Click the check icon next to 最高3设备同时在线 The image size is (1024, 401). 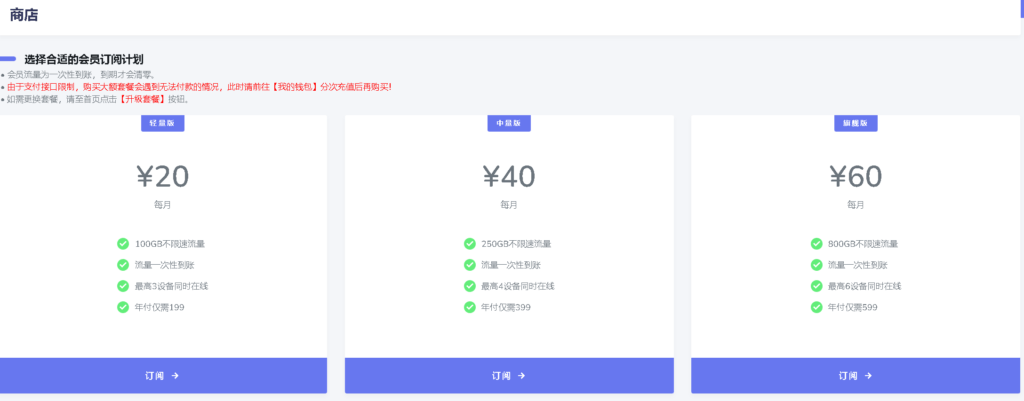coord(123,286)
